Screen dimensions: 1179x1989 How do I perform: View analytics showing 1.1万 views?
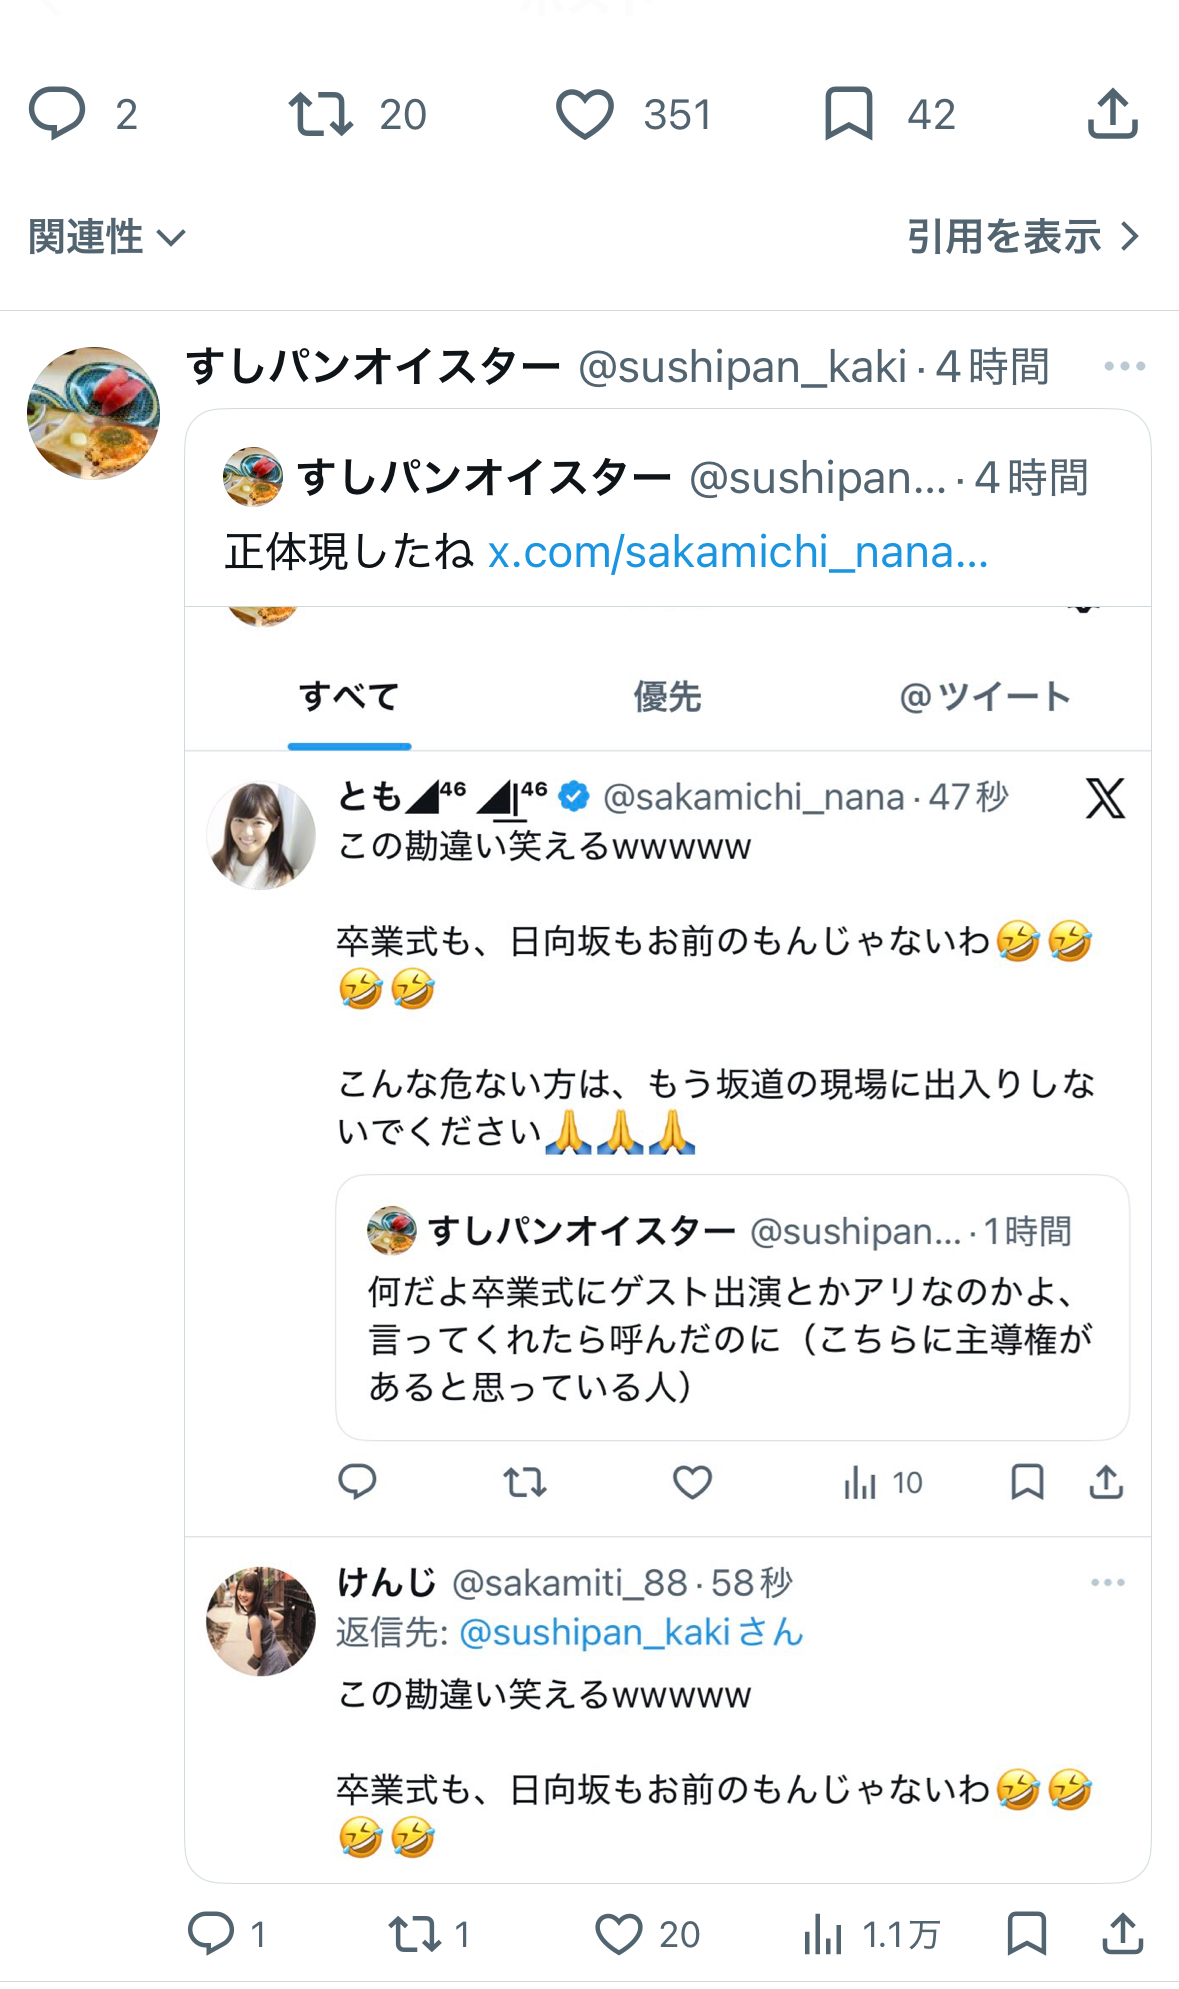click(823, 1934)
